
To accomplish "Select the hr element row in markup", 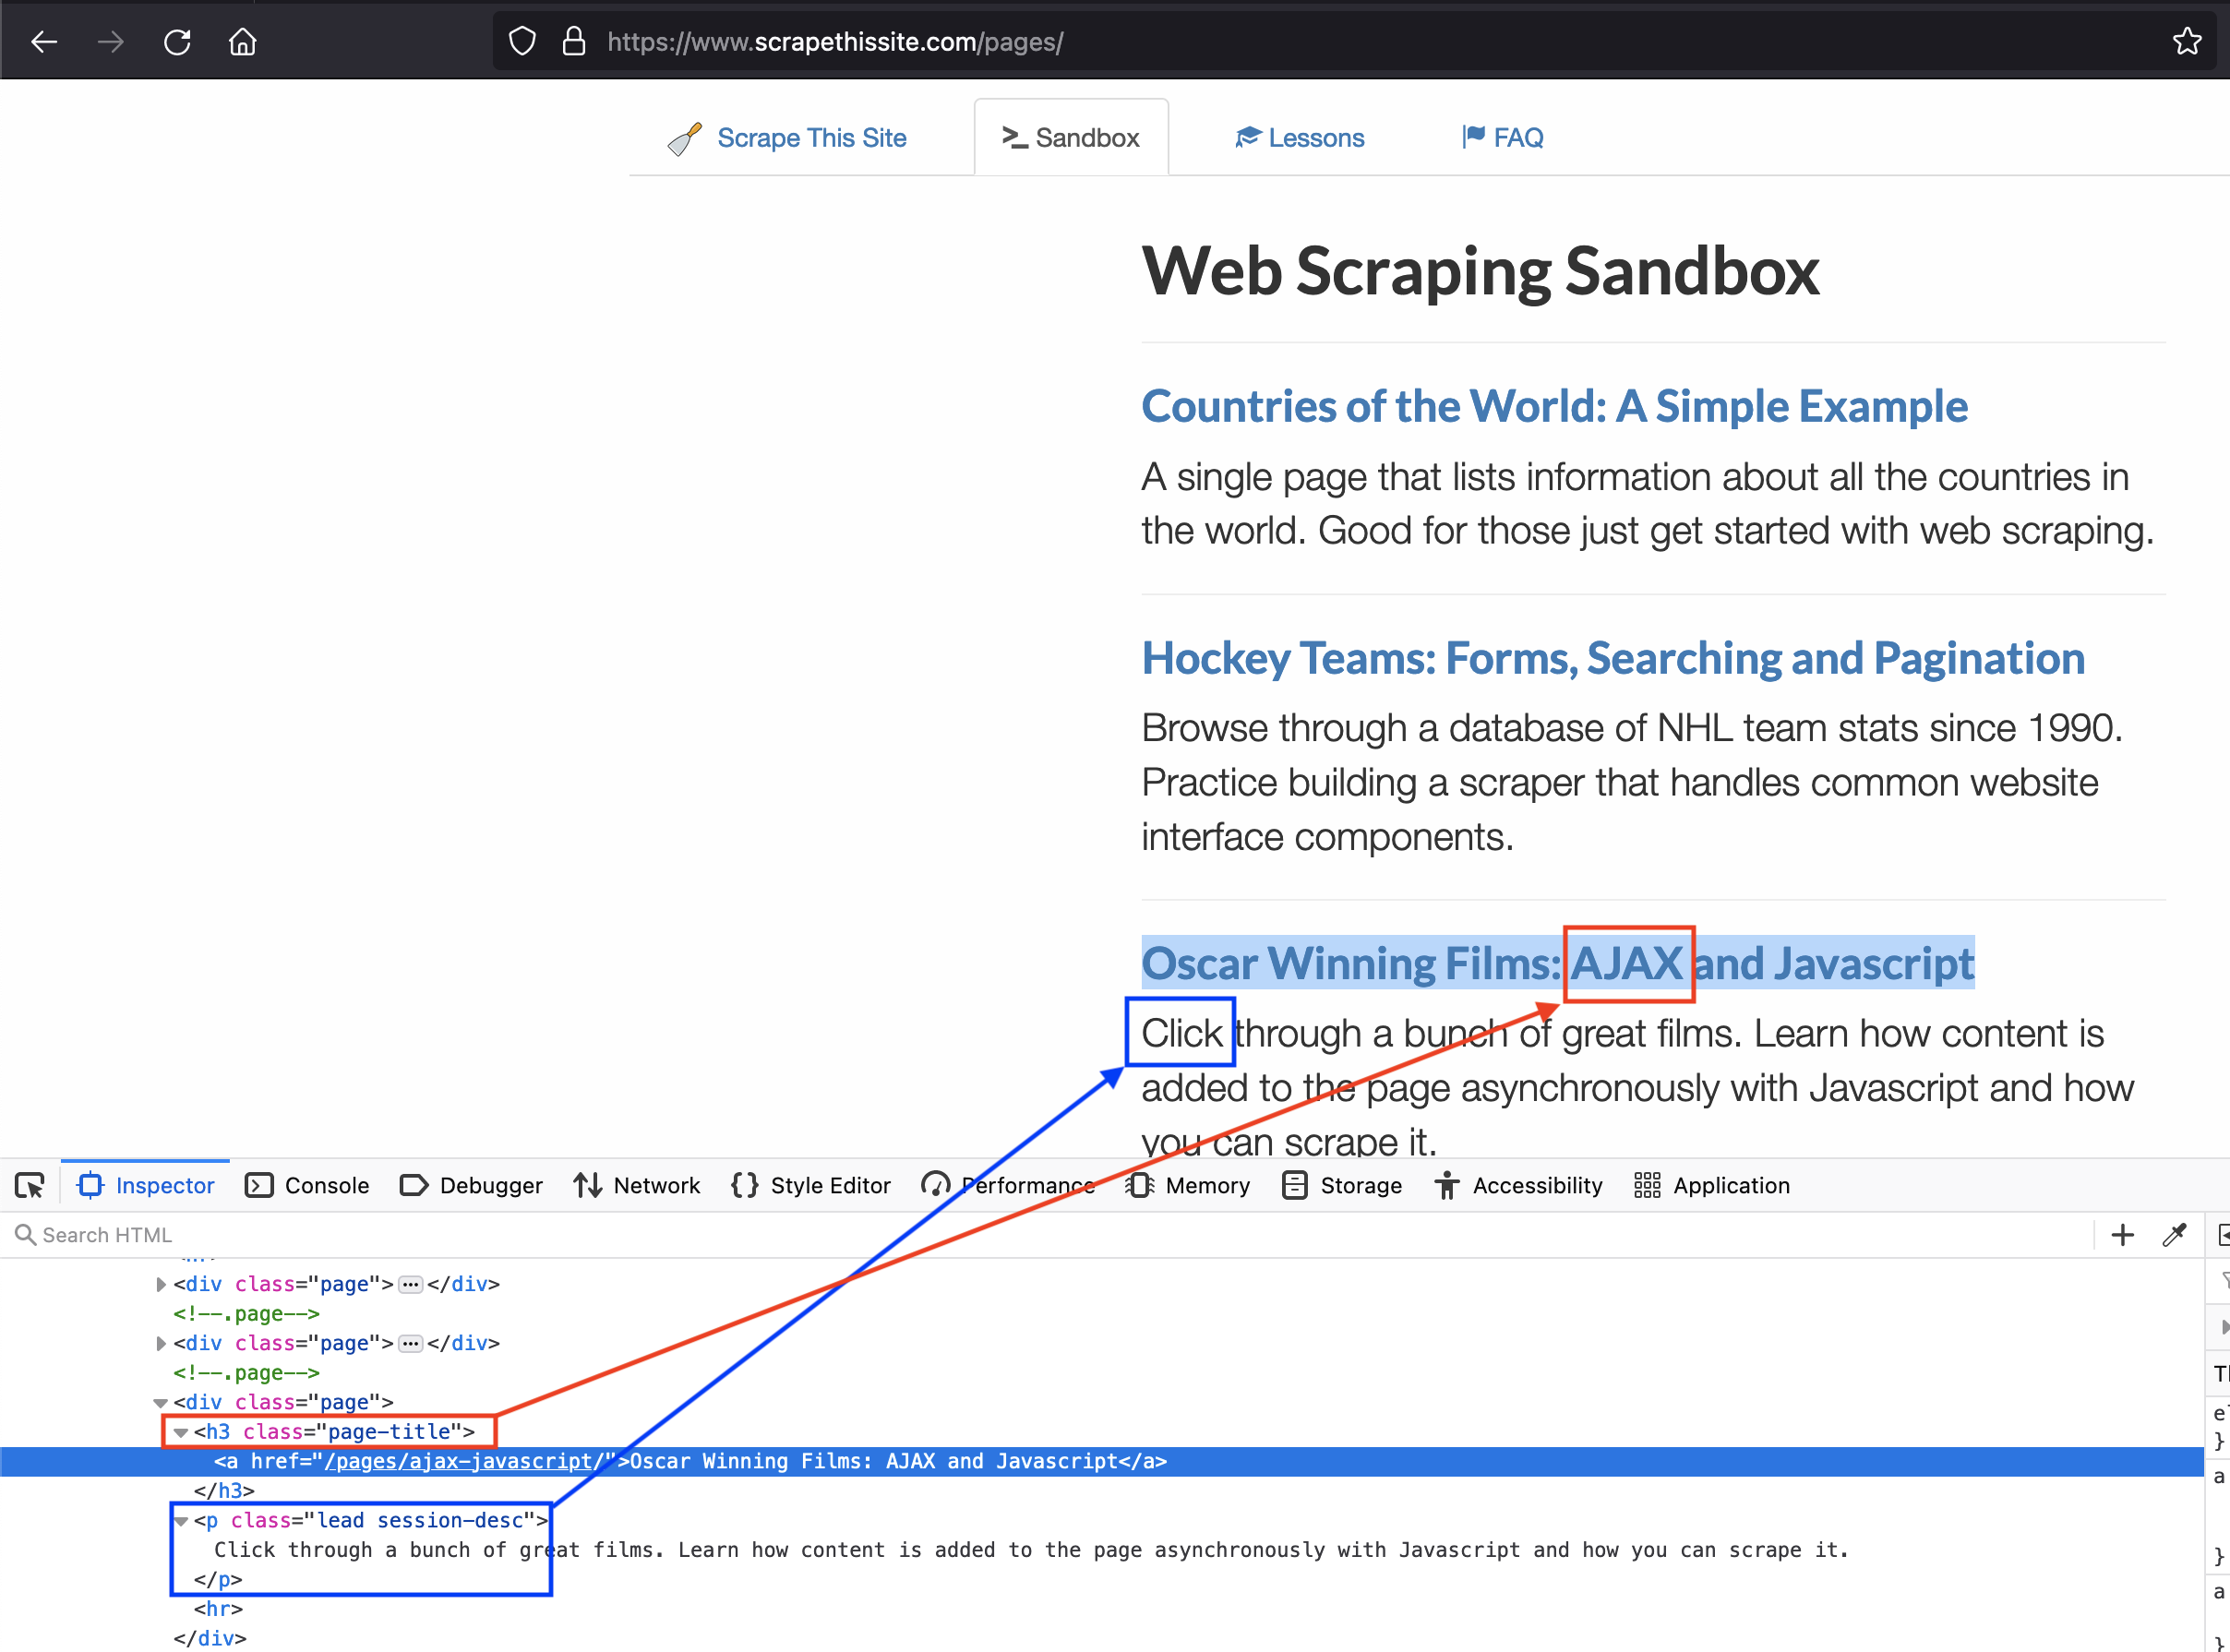I will [x=218, y=1610].
